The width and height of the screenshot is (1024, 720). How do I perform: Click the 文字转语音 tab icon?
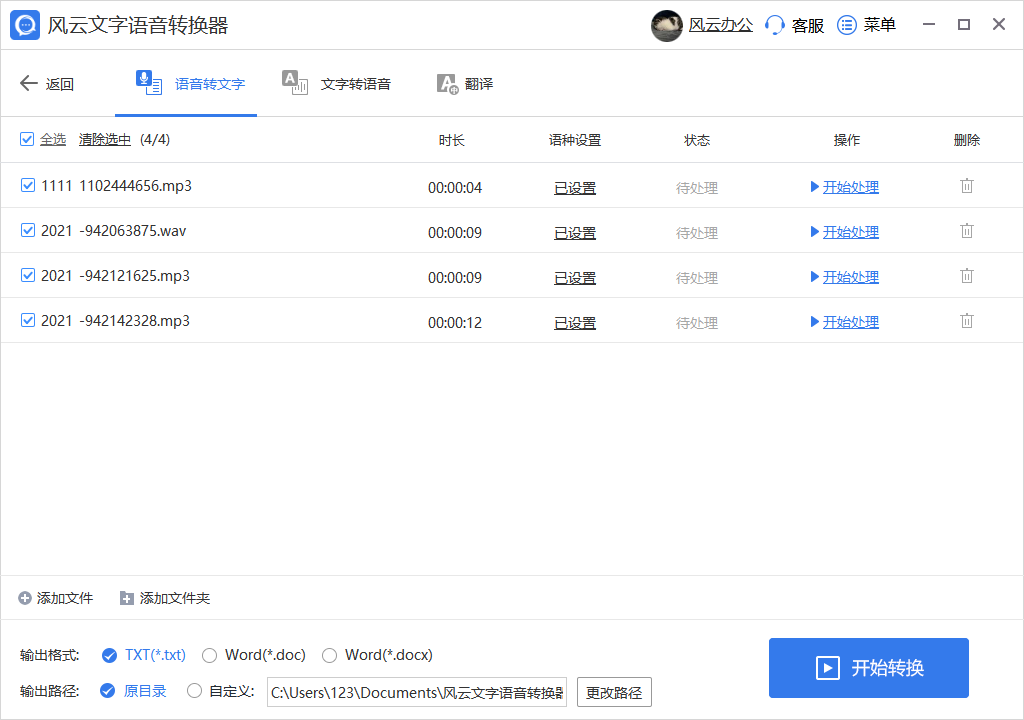295,83
